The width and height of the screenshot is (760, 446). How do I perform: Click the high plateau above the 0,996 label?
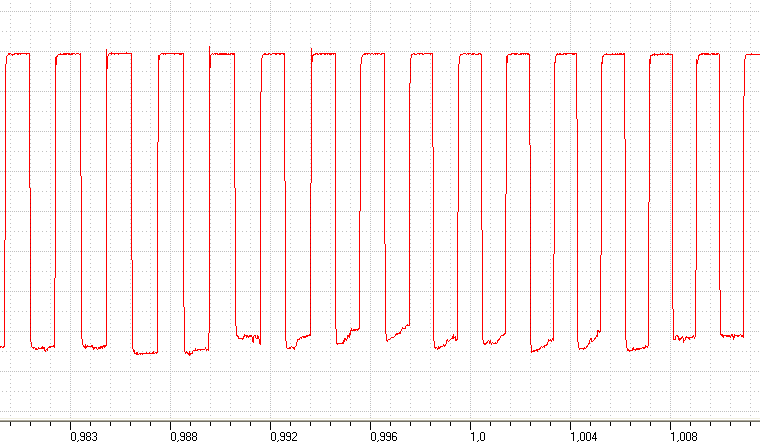pos(373,54)
